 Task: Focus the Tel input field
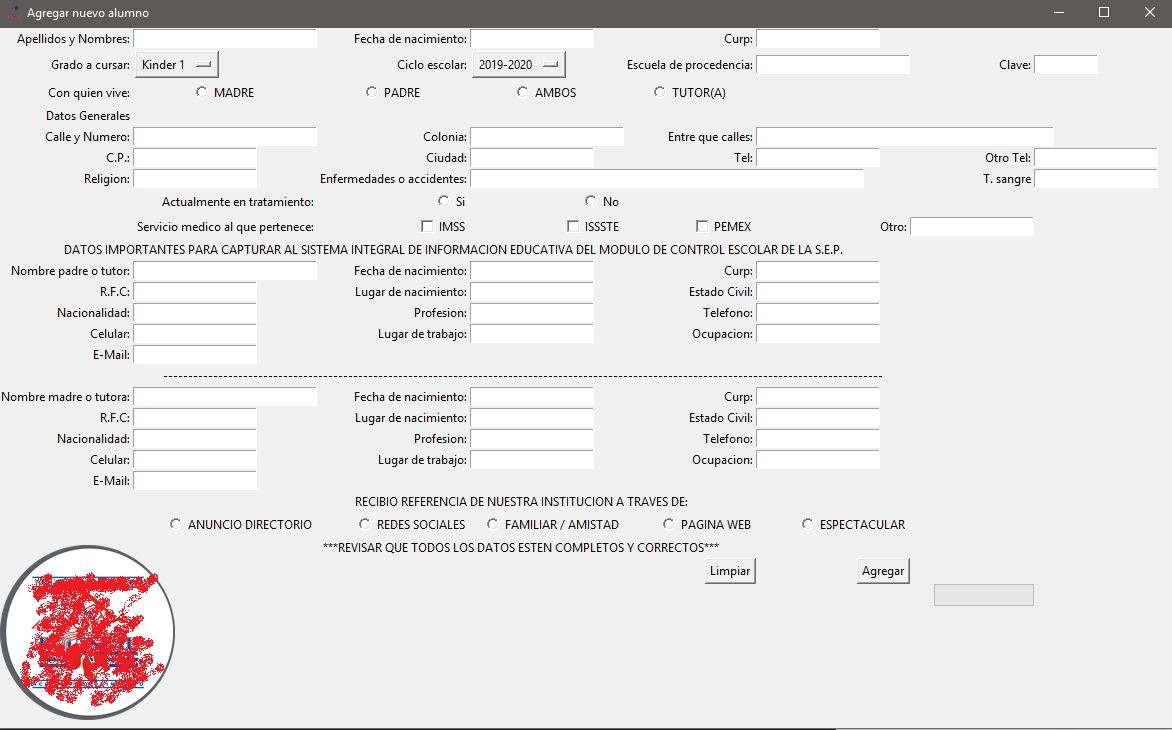[x=818, y=158]
